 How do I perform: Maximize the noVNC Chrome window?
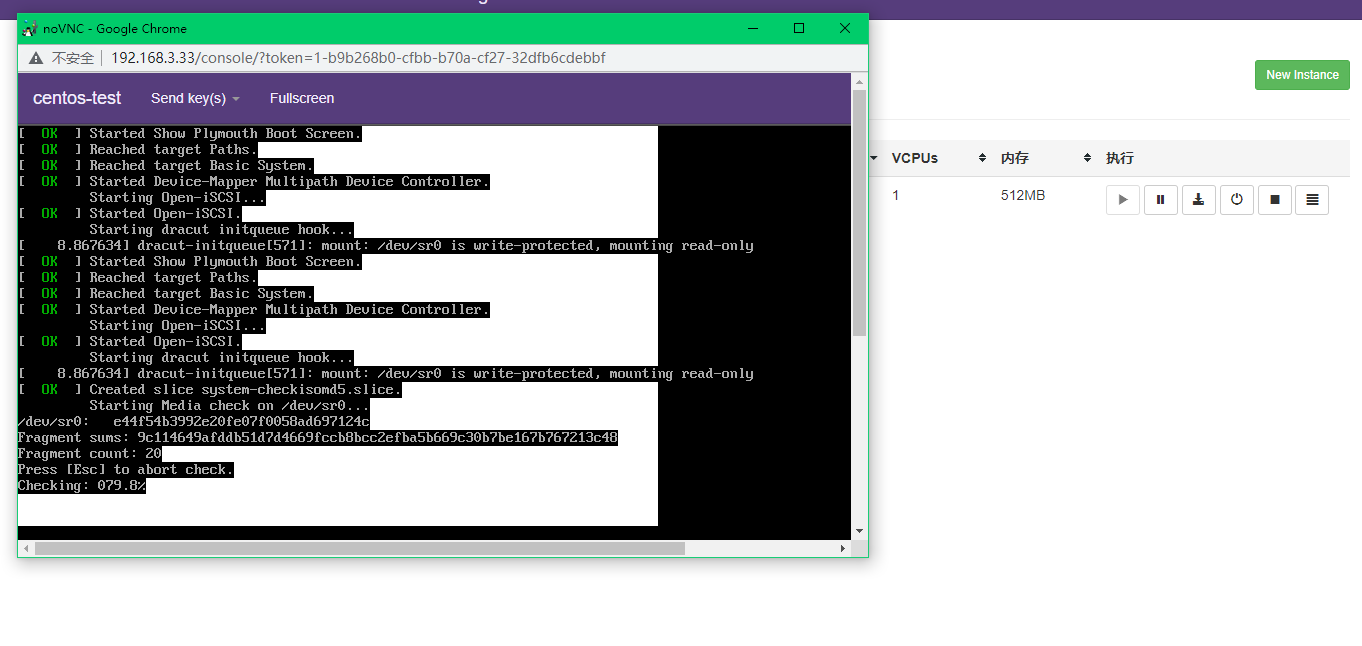pos(799,29)
